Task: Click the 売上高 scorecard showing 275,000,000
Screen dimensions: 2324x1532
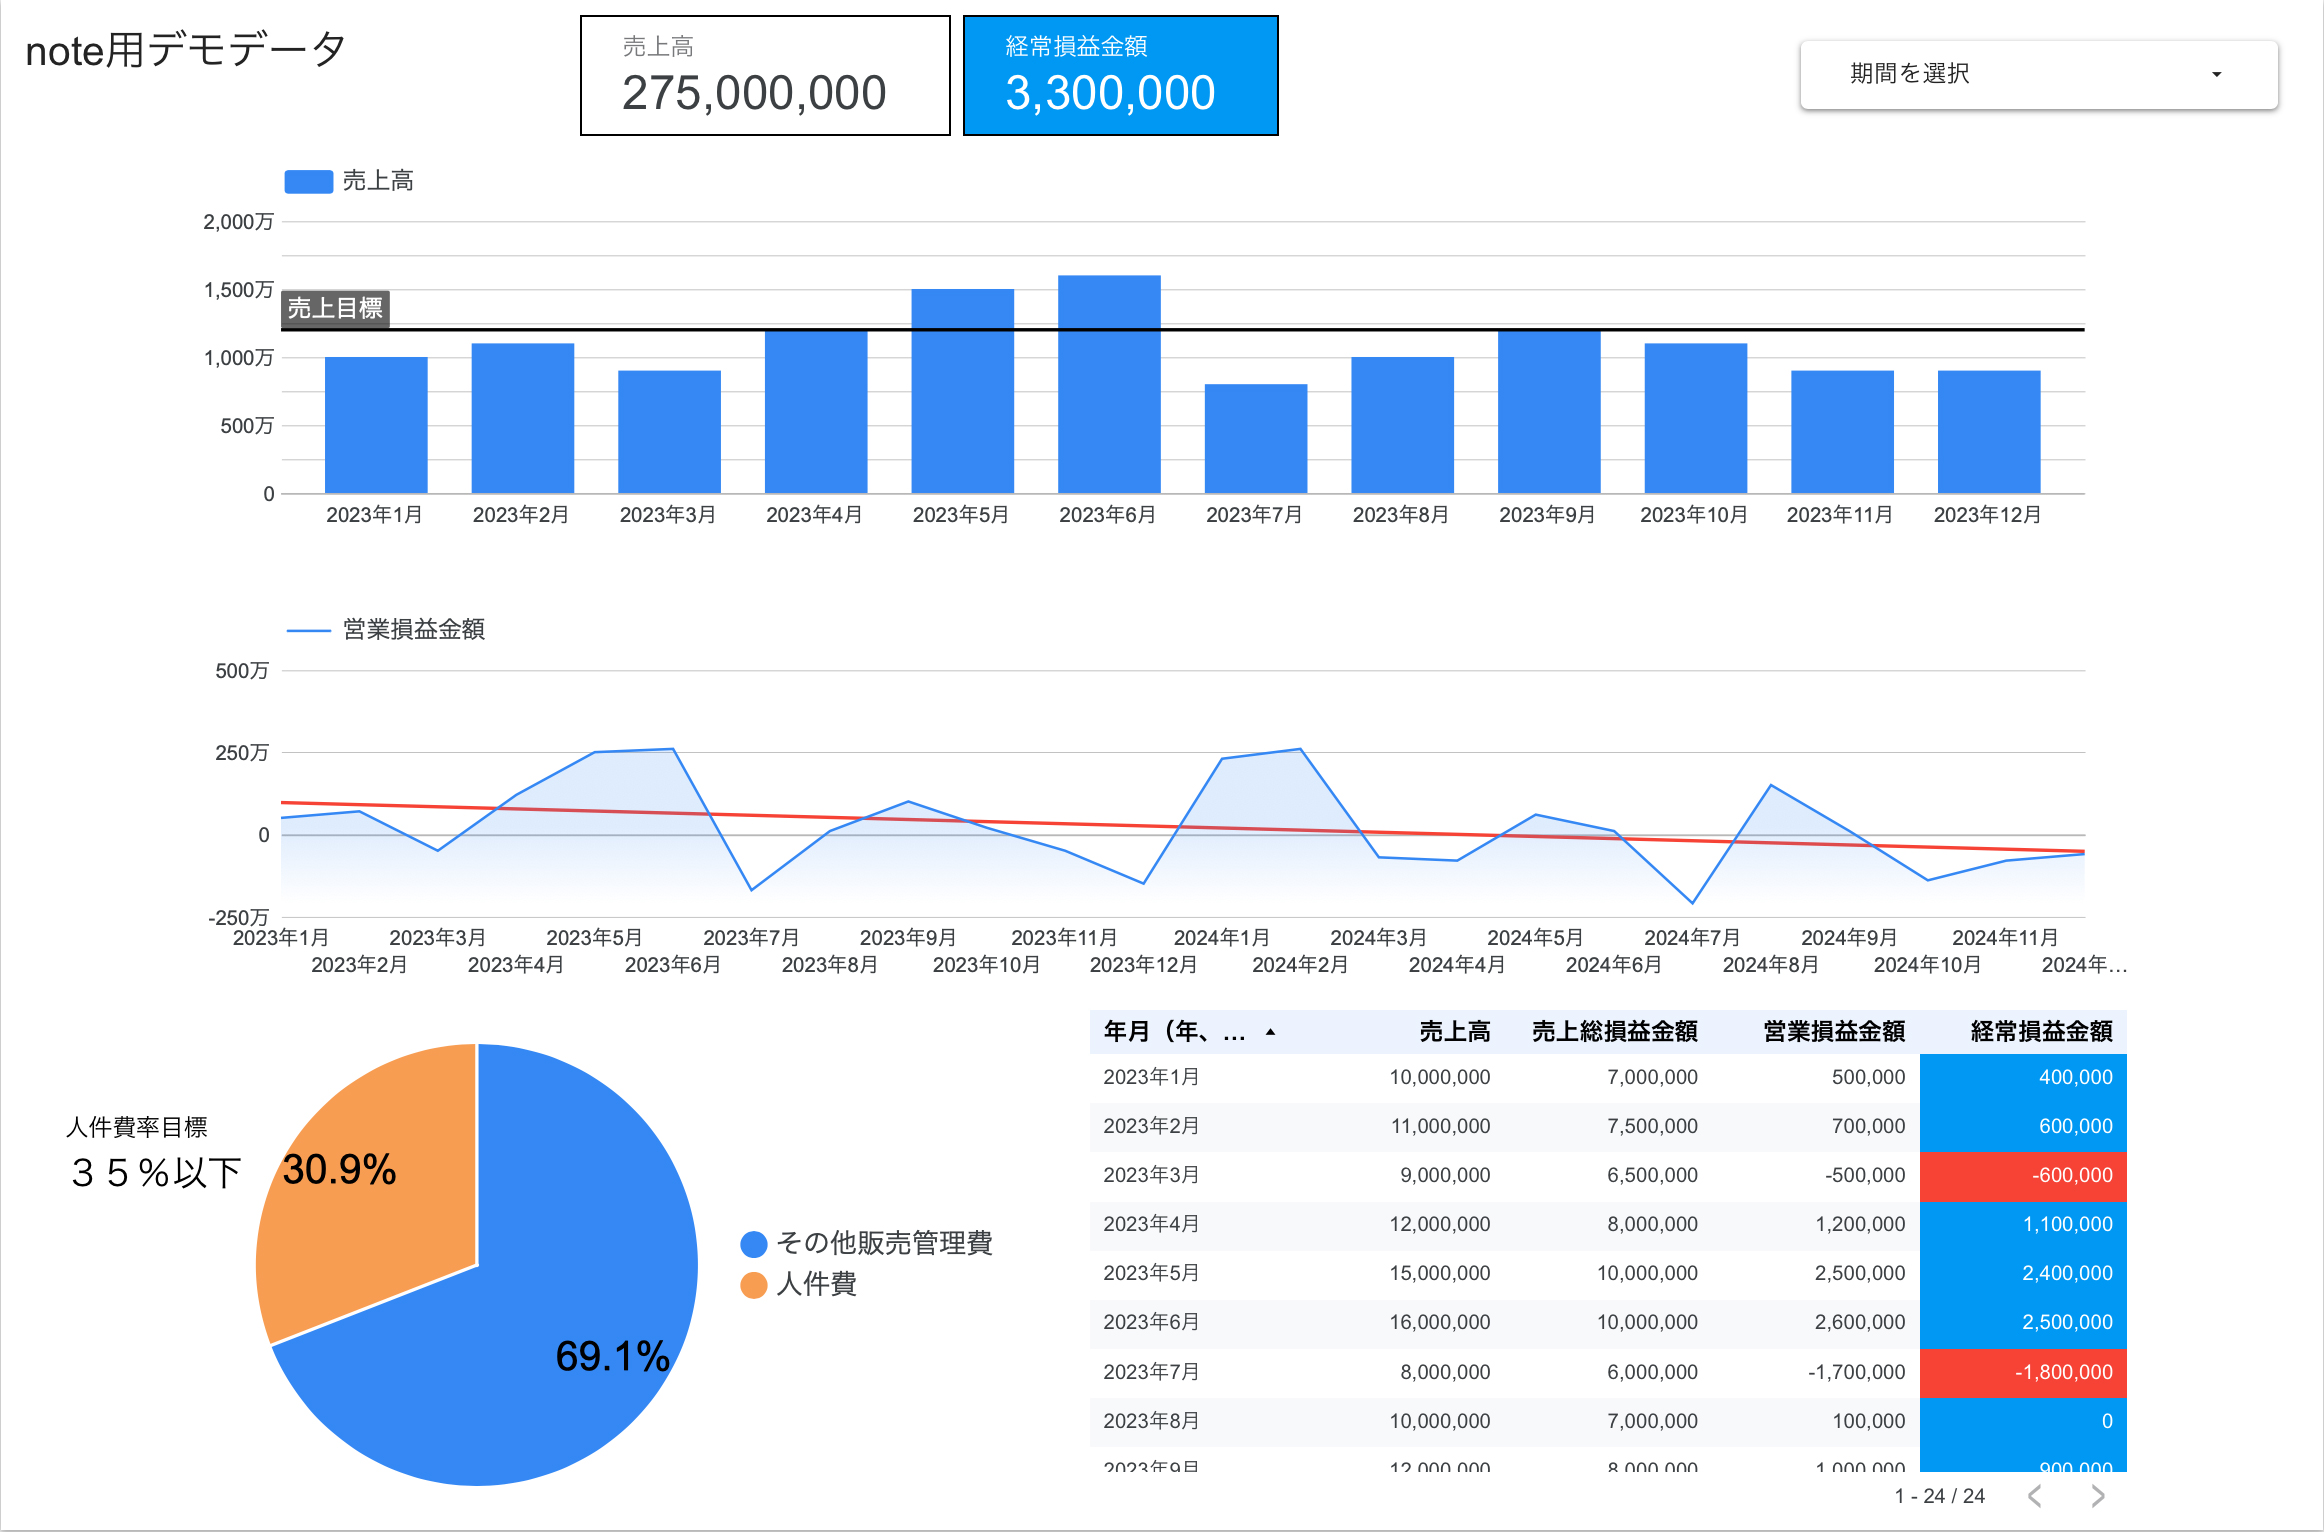Action: pos(765,76)
